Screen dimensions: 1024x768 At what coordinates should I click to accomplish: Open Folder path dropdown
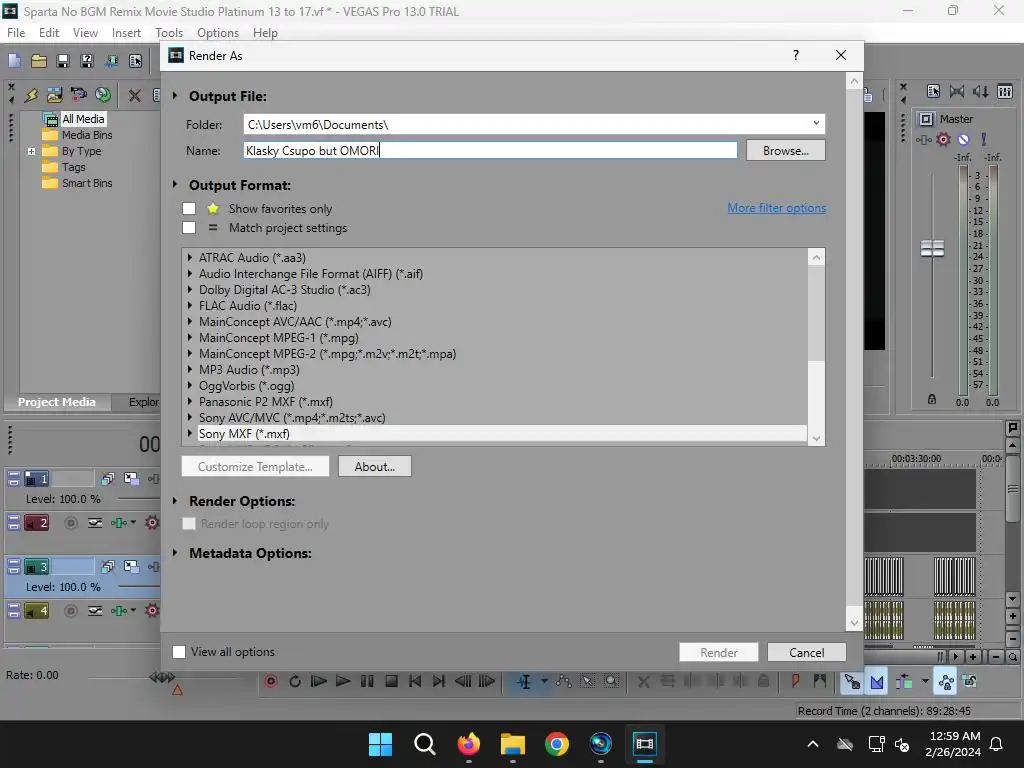click(x=816, y=124)
